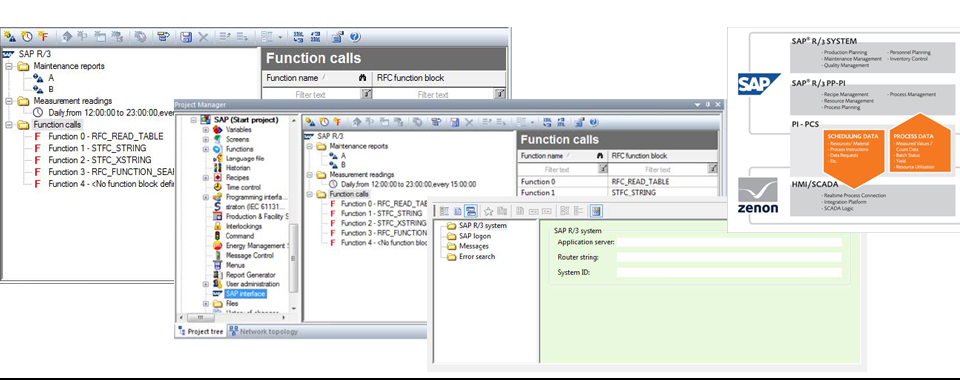Click the Application server input field

click(x=729, y=242)
